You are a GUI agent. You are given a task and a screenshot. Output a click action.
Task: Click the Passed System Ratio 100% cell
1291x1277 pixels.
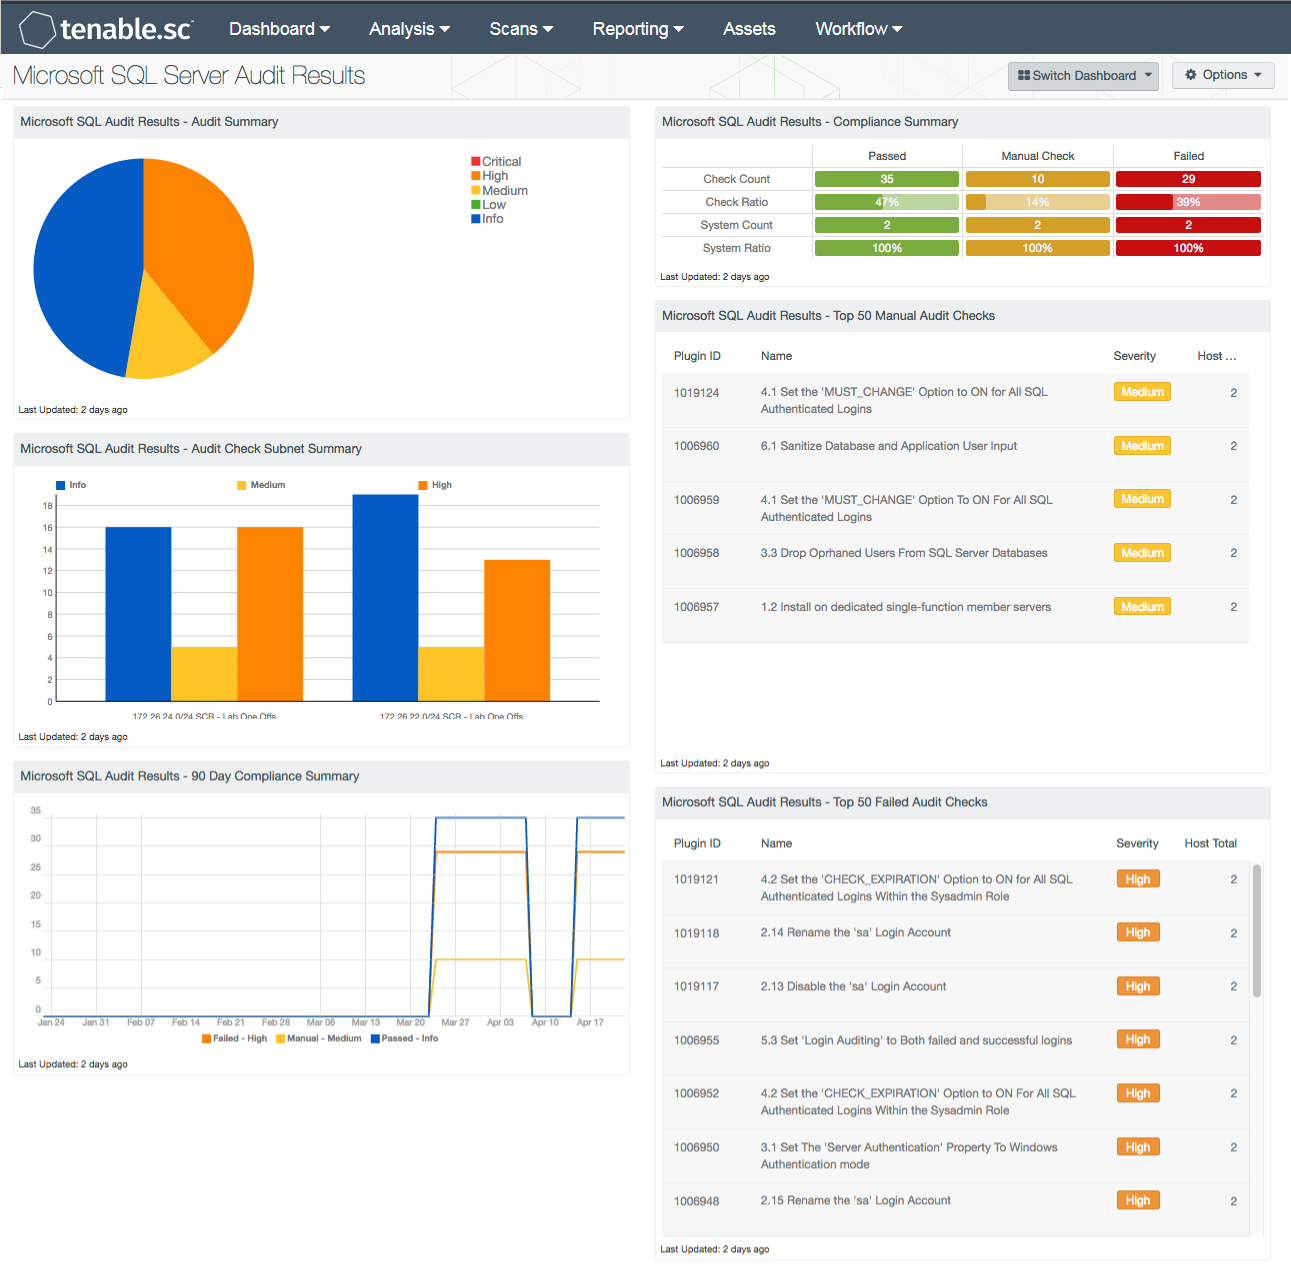pyautogui.click(x=887, y=248)
